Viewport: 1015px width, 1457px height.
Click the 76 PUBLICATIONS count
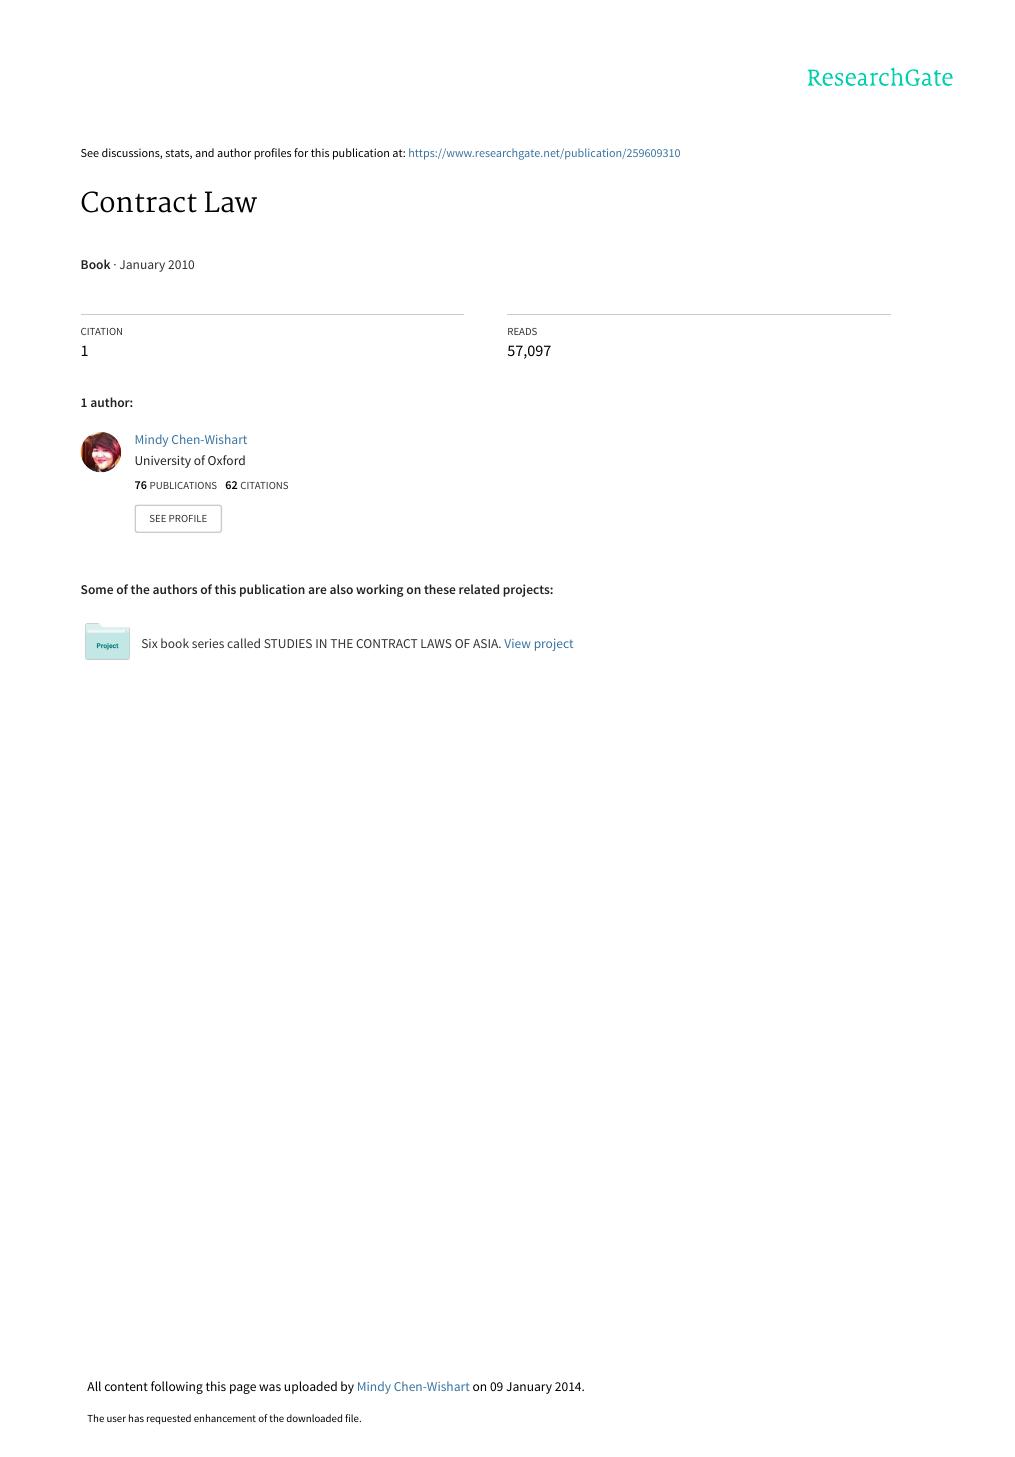(175, 486)
